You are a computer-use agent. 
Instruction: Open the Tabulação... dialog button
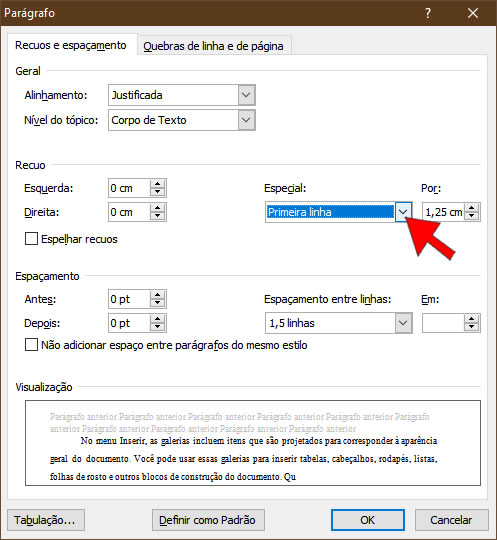(46, 520)
